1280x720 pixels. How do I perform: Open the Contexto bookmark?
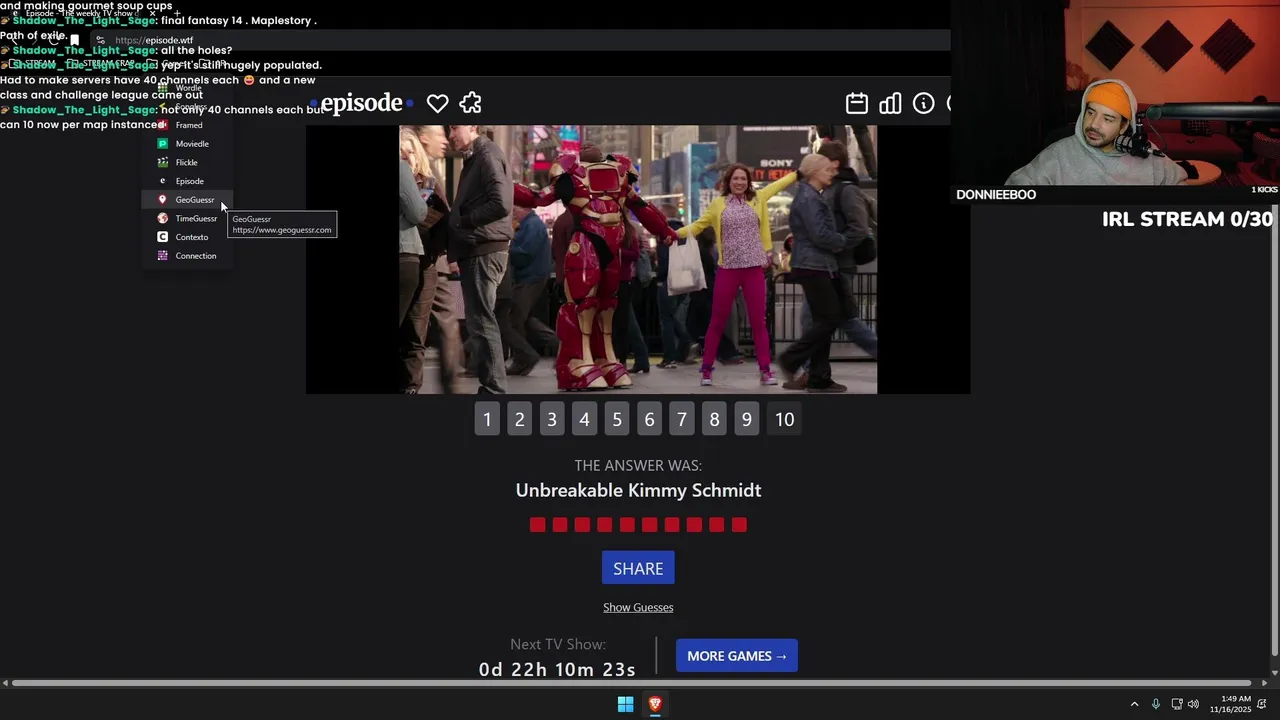[x=188, y=237]
